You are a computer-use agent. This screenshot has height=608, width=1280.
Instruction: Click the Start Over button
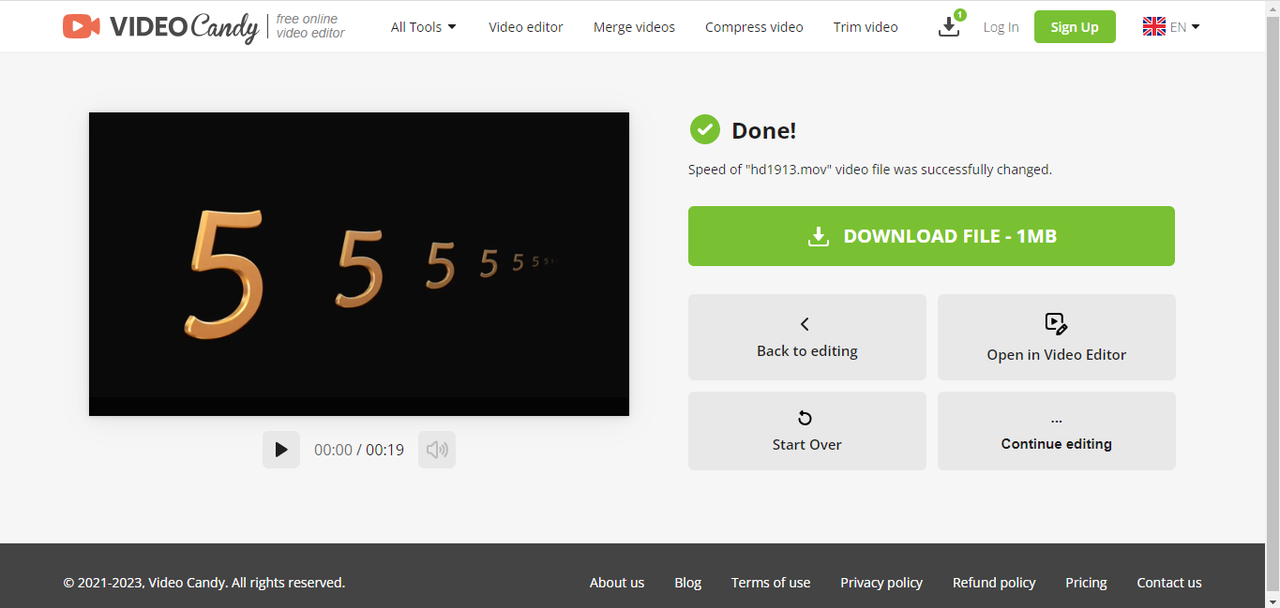pyautogui.click(x=807, y=431)
